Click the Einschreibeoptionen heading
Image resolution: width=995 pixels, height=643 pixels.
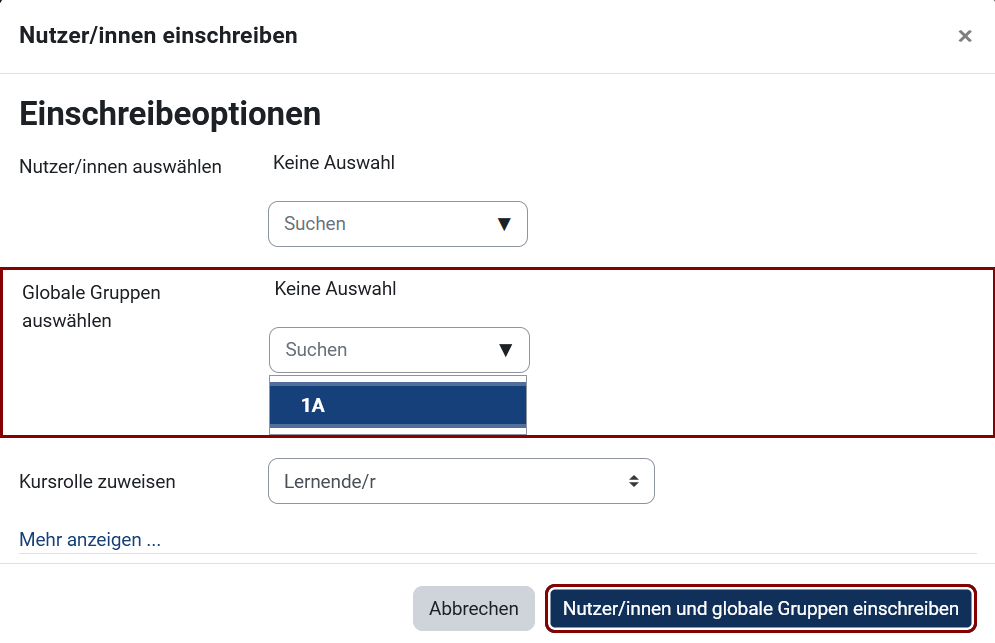click(169, 113)
